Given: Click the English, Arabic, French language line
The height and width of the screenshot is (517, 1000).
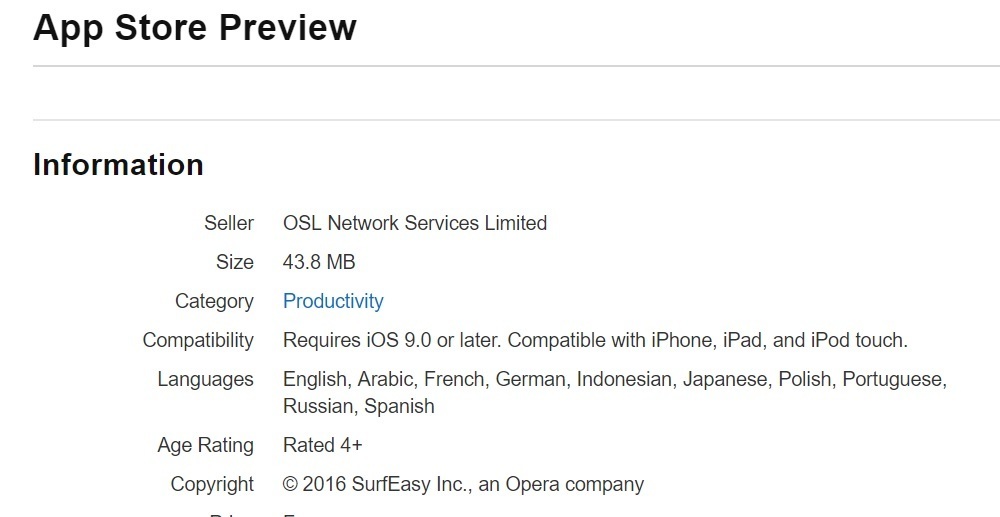Looking at the screenshot, I should click(x=615, y=379).
